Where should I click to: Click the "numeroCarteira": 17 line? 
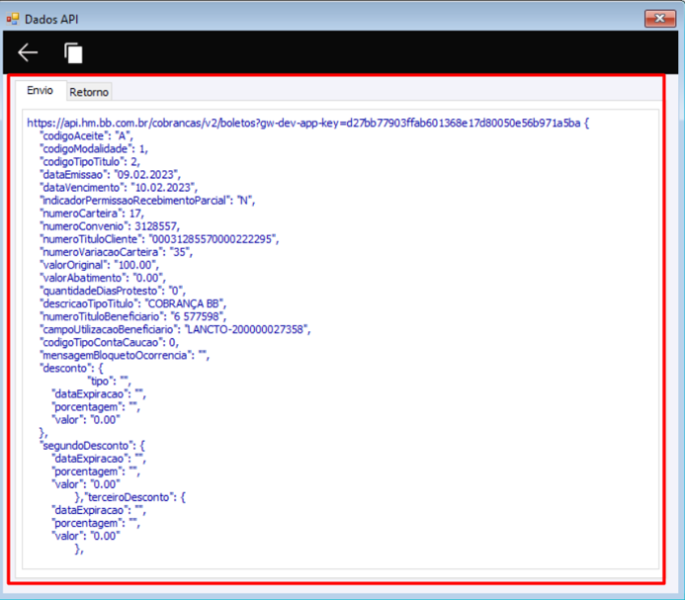(x=92, y=213)
